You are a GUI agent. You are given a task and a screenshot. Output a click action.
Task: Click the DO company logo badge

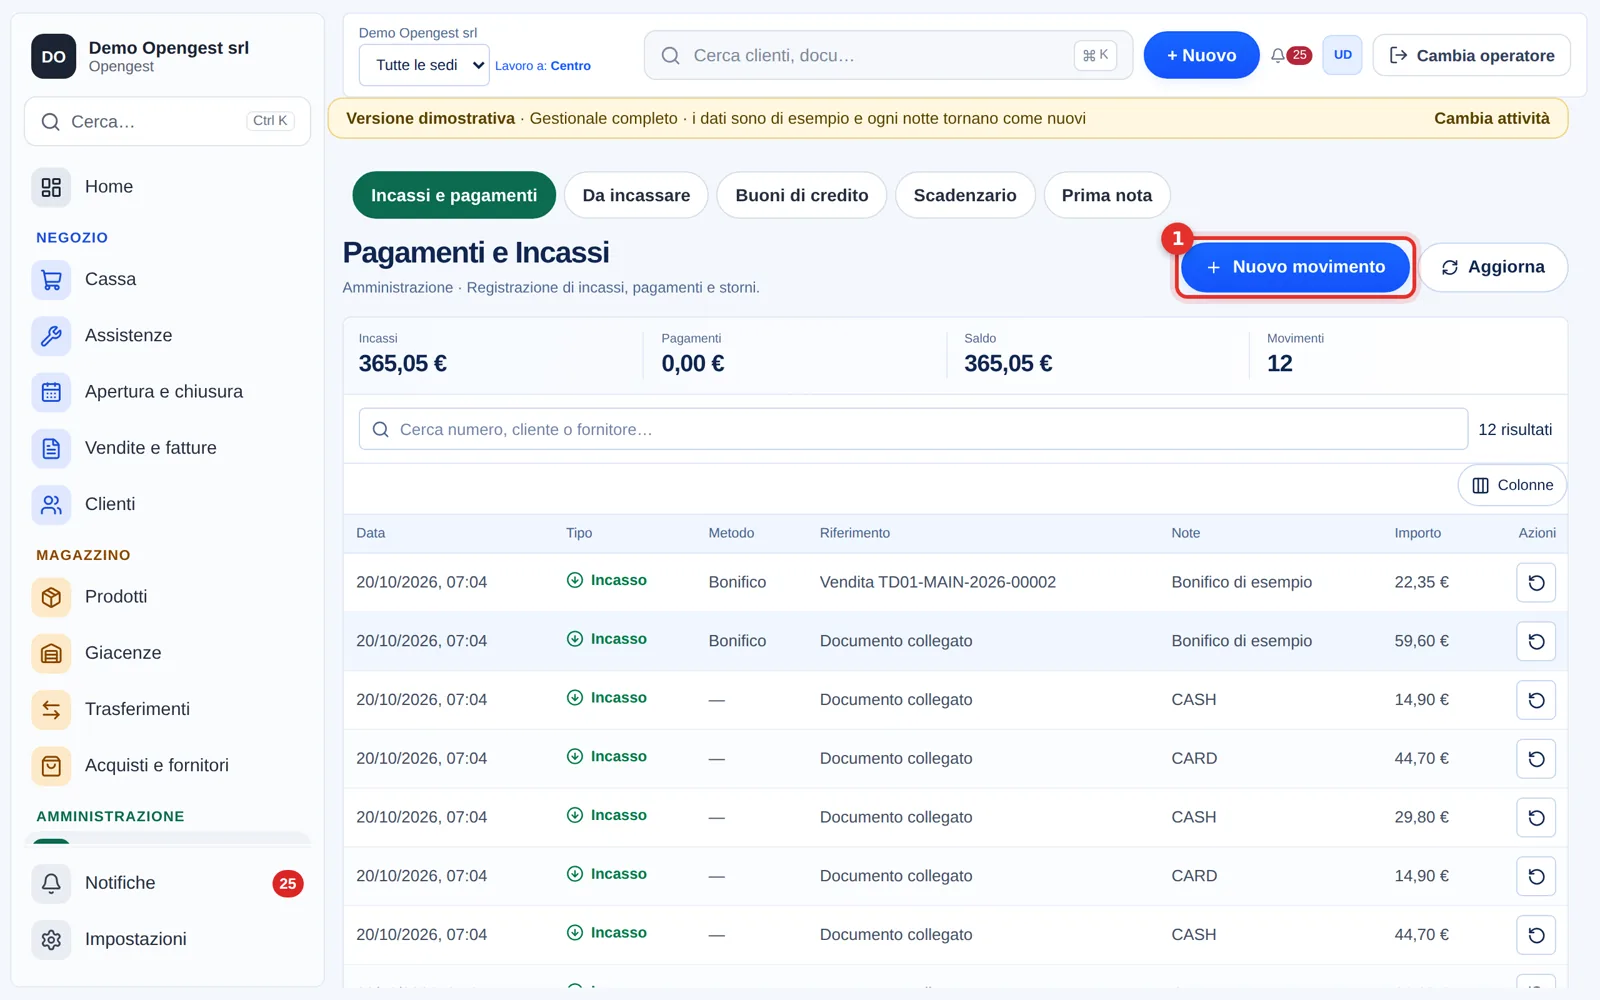point(54,57)
